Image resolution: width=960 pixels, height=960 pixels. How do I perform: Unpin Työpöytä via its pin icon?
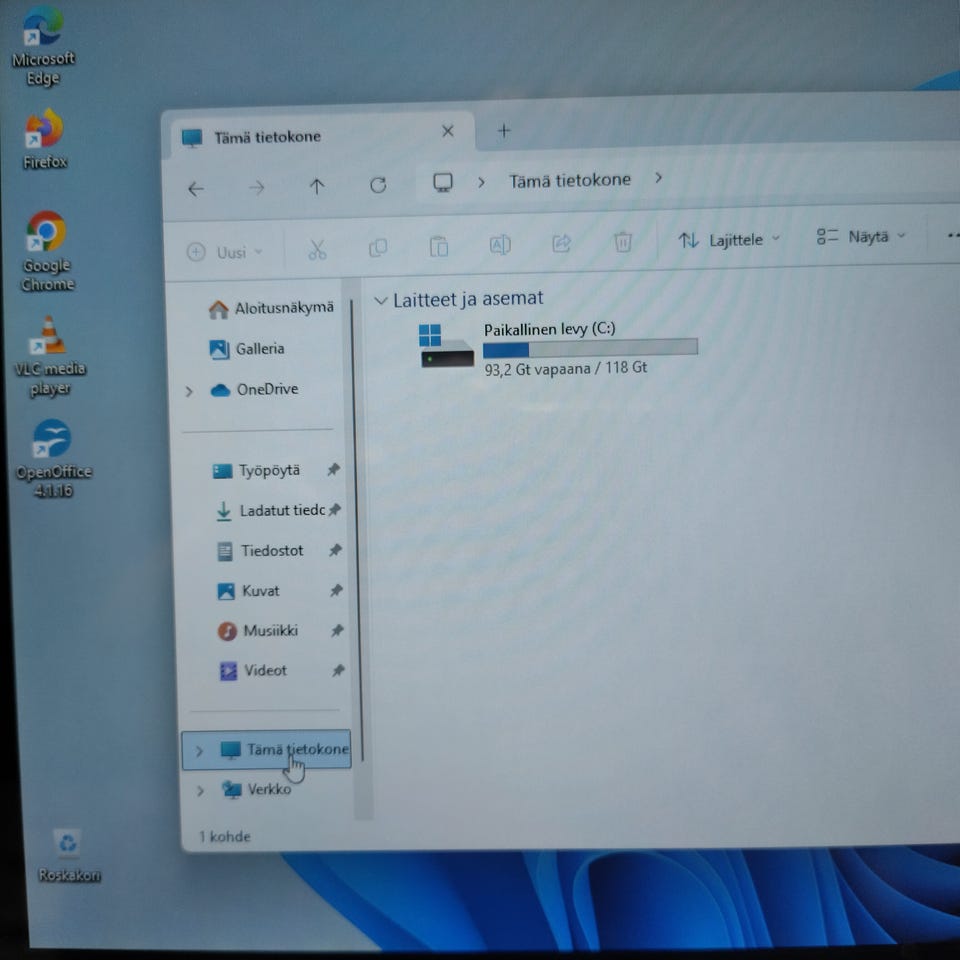[x=333, y=470]
